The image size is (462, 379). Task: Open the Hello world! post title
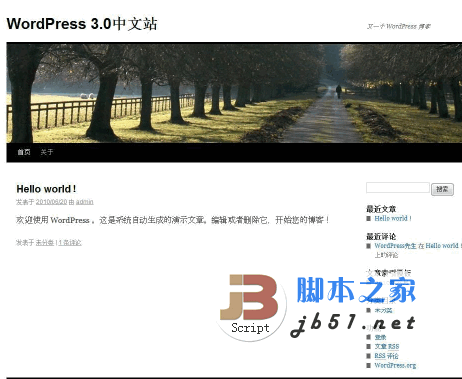[x=46, y=189]
